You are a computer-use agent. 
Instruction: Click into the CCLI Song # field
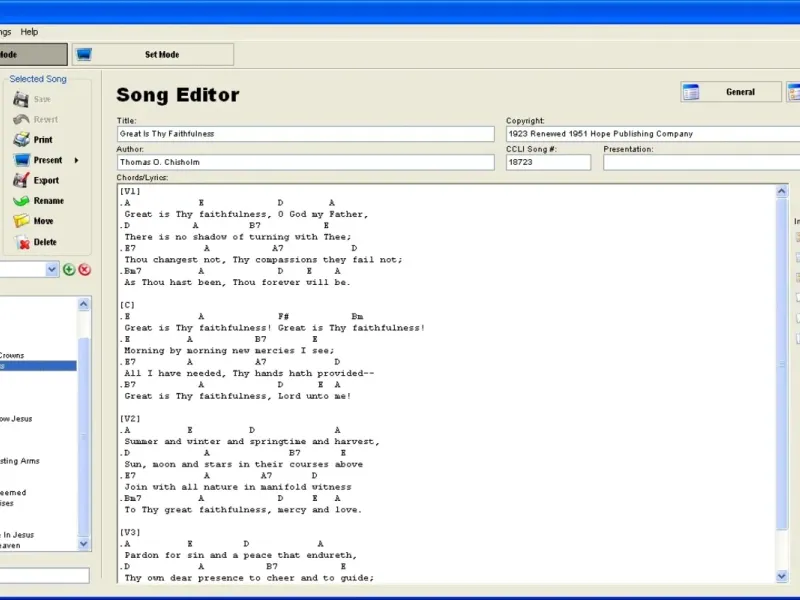pos(548,162)
